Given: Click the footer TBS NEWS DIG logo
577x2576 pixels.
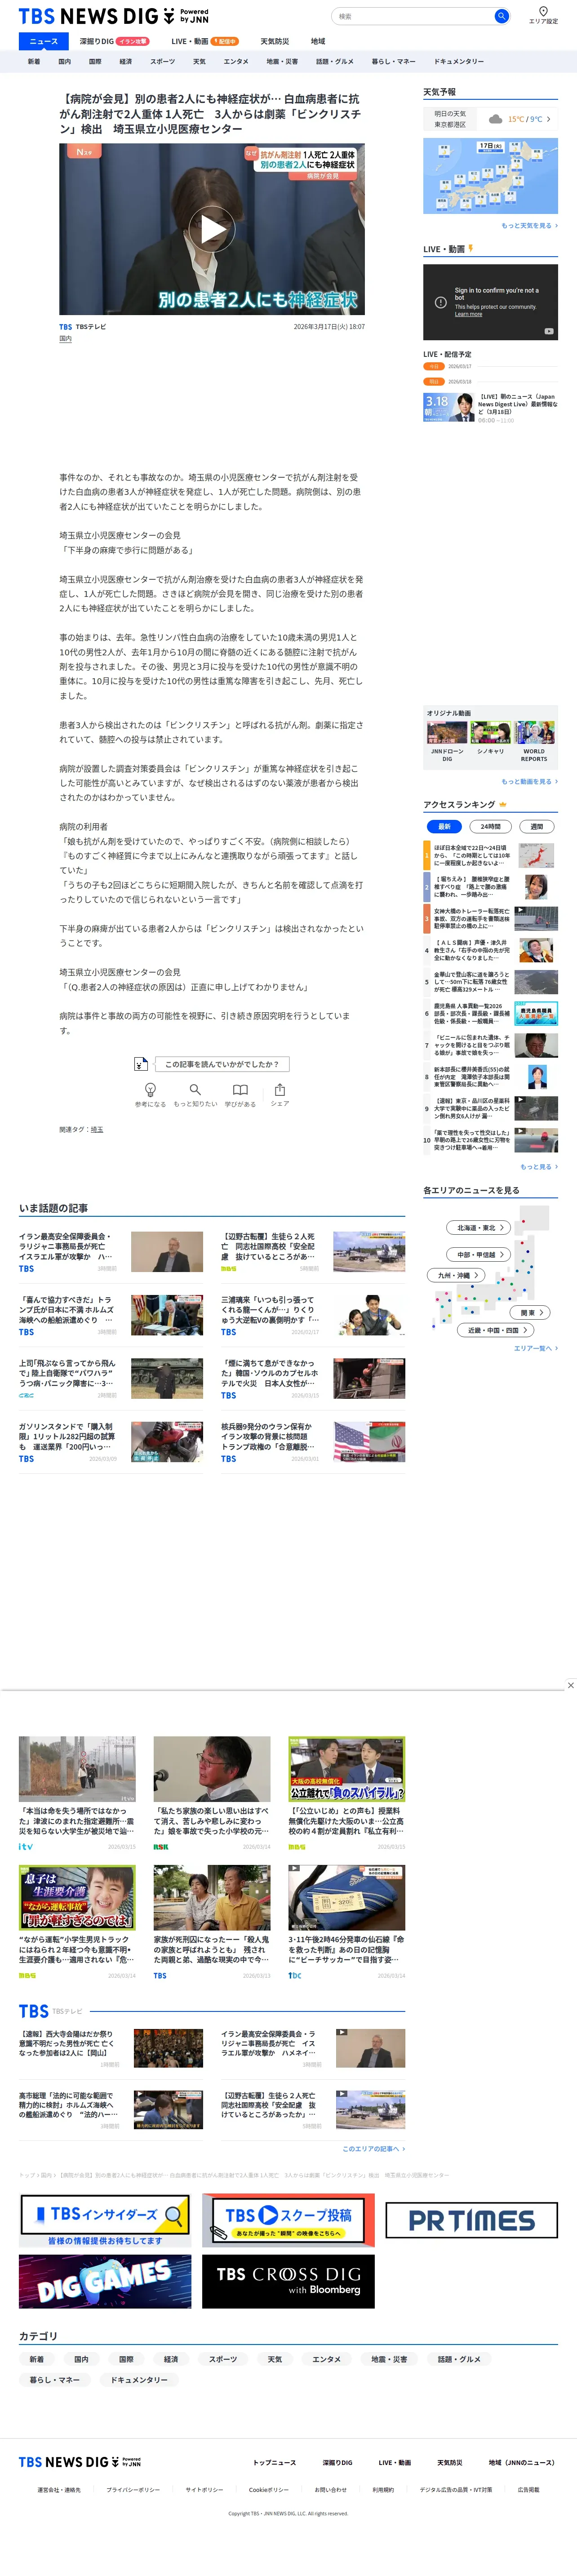Looking at the screenshot, I should tap(80, 2462).
